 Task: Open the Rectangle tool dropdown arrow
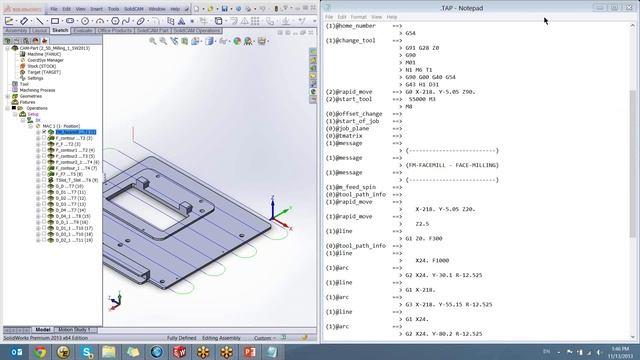[x=62, y=21]
